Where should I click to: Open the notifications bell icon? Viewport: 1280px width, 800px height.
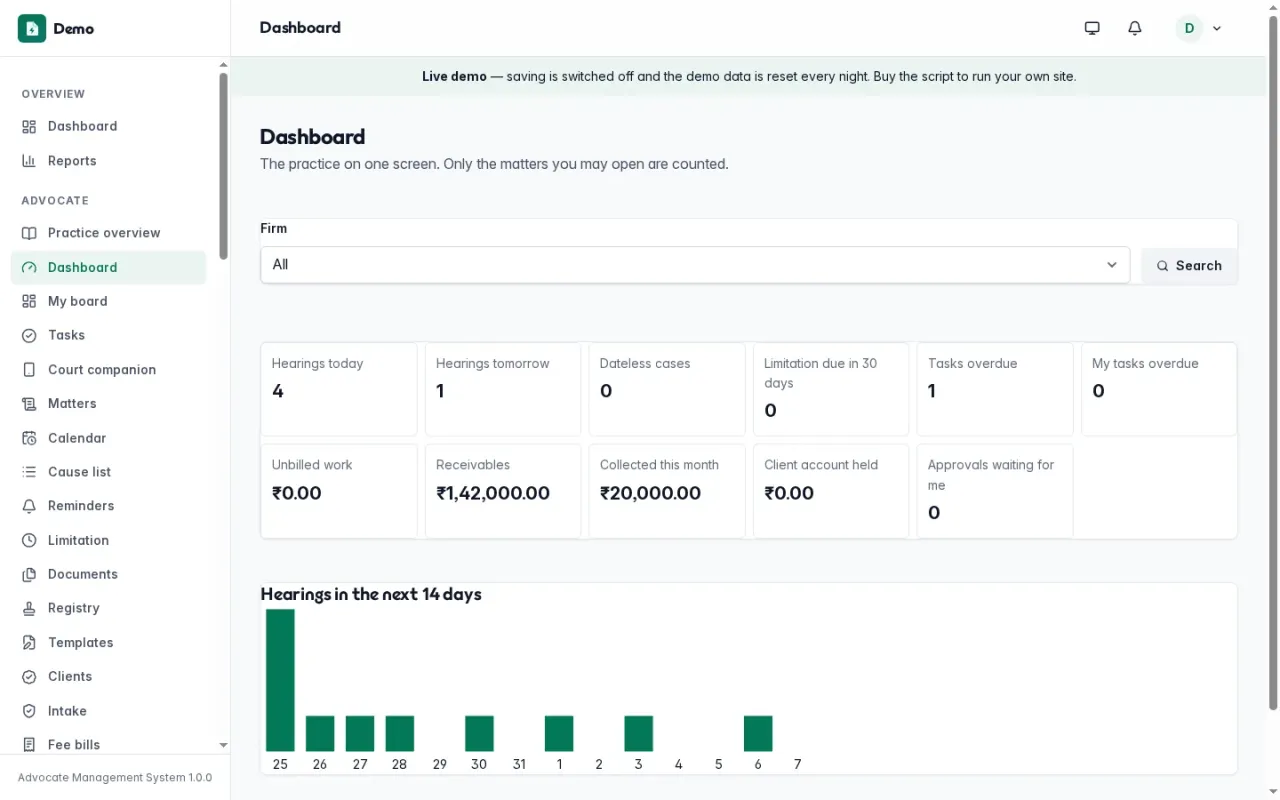1135,28
